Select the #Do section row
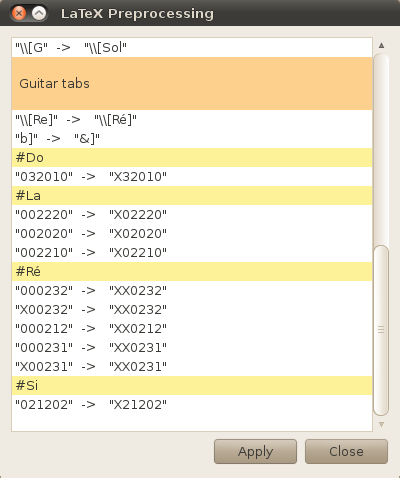The height and width of the screenshot is (478, 400). point(192,157)
